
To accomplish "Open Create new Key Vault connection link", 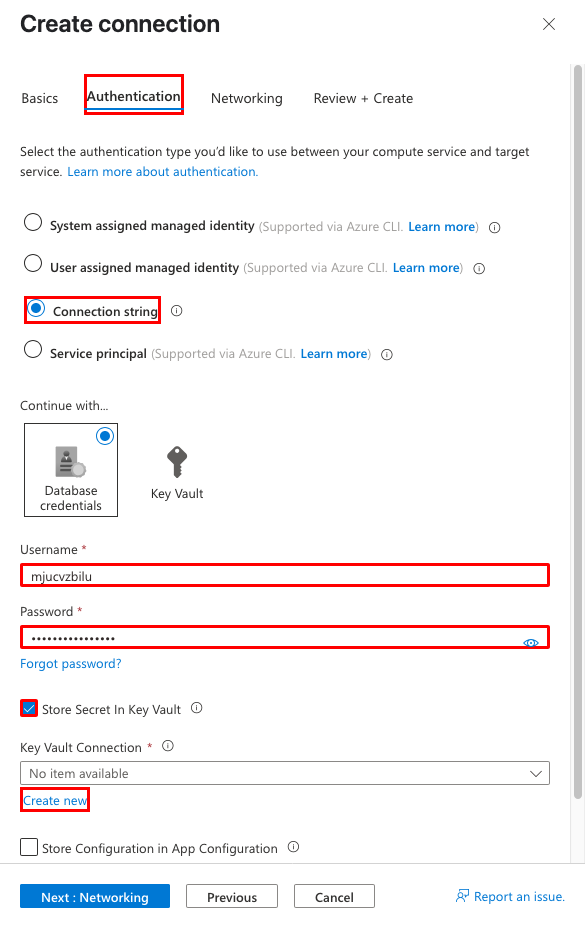I will click(55, 800).
